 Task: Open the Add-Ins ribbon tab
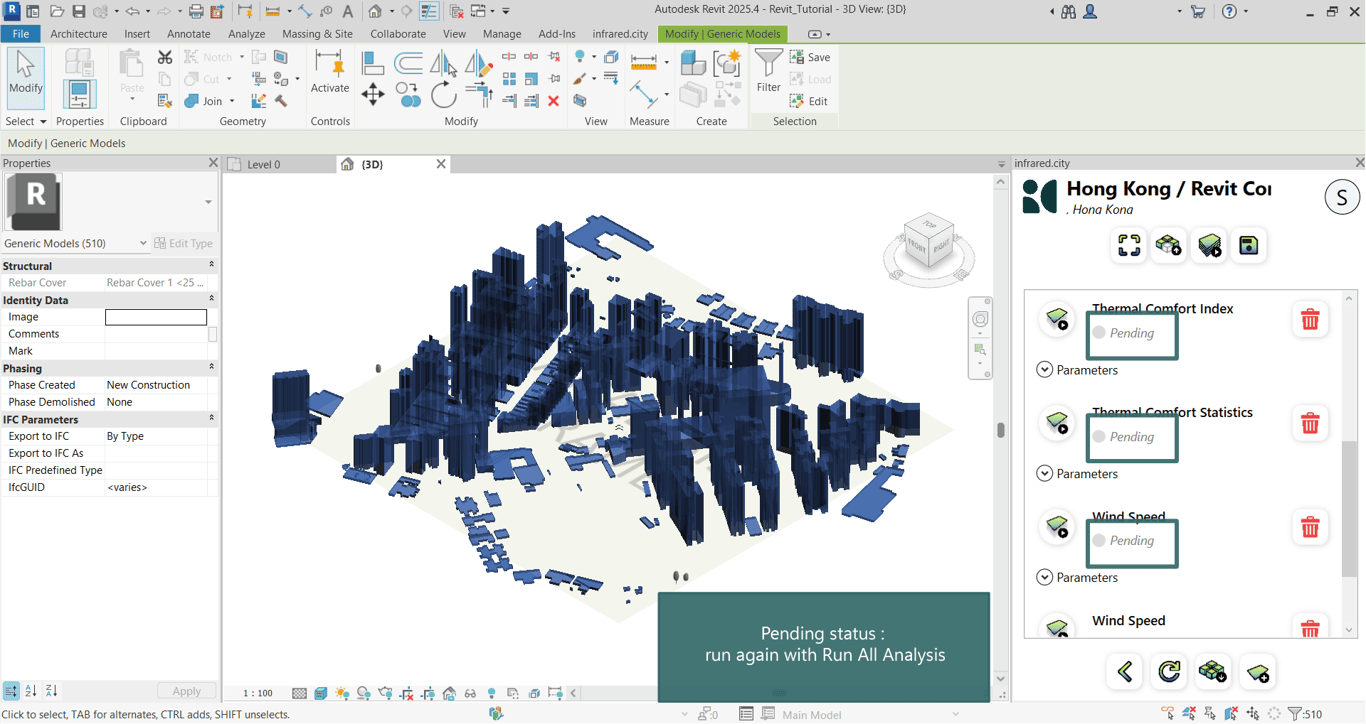(557, 34)
